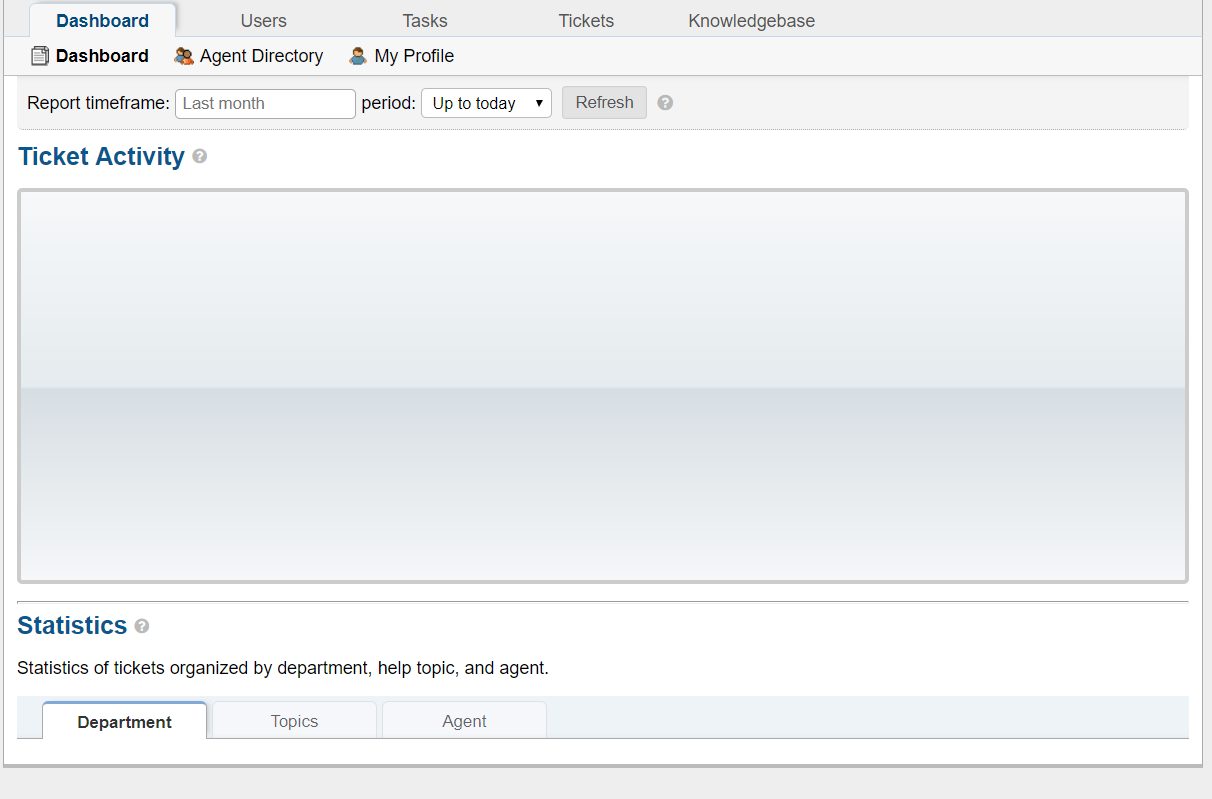Click the statistics description text
The image size is (1212, 799).
[x=283, y=668]
